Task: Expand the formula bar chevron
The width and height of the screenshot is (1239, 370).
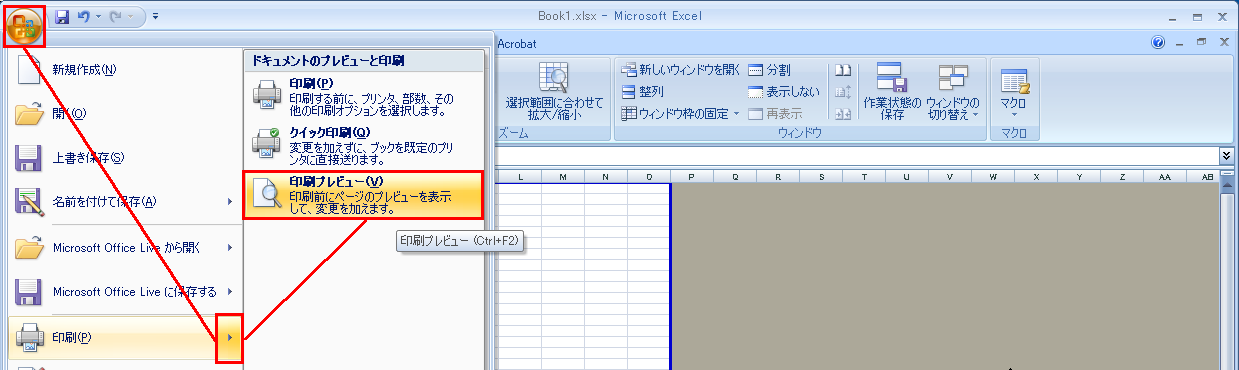Action: 1227,156
